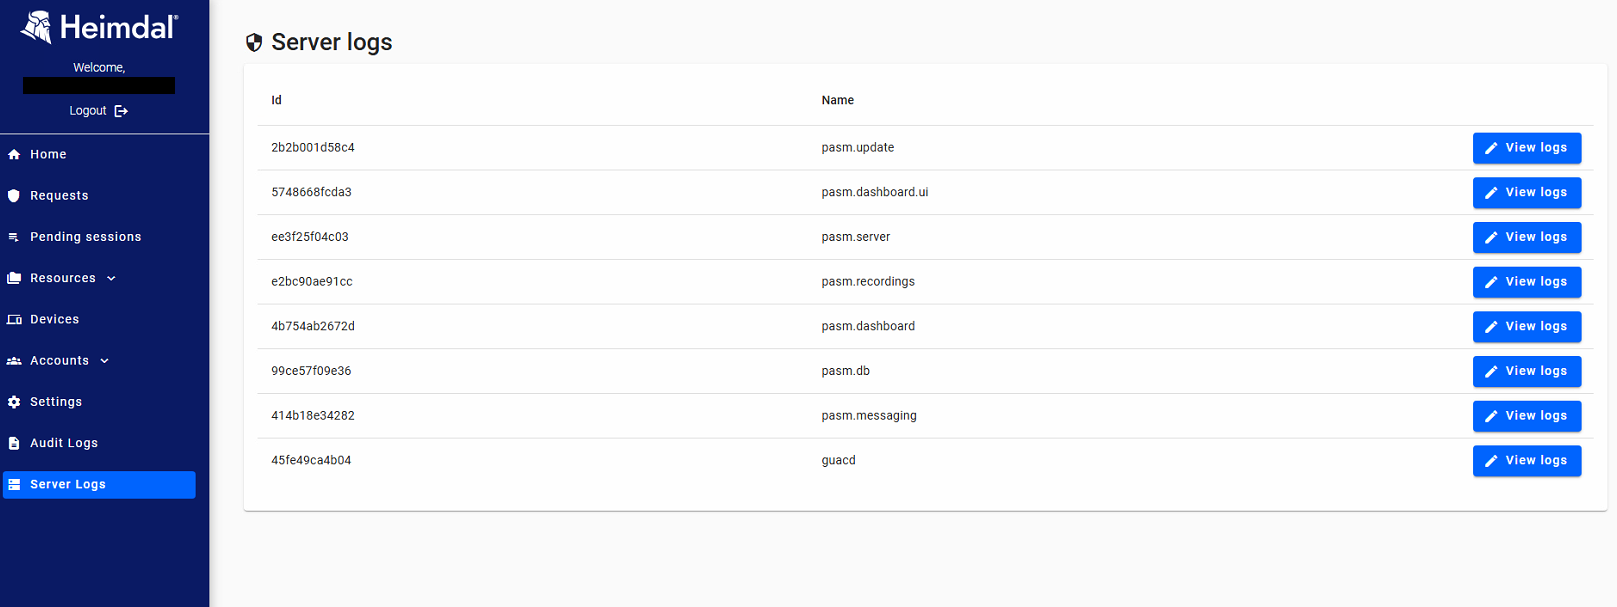Click the Devices monitor icon

click(x=14, y=320)
